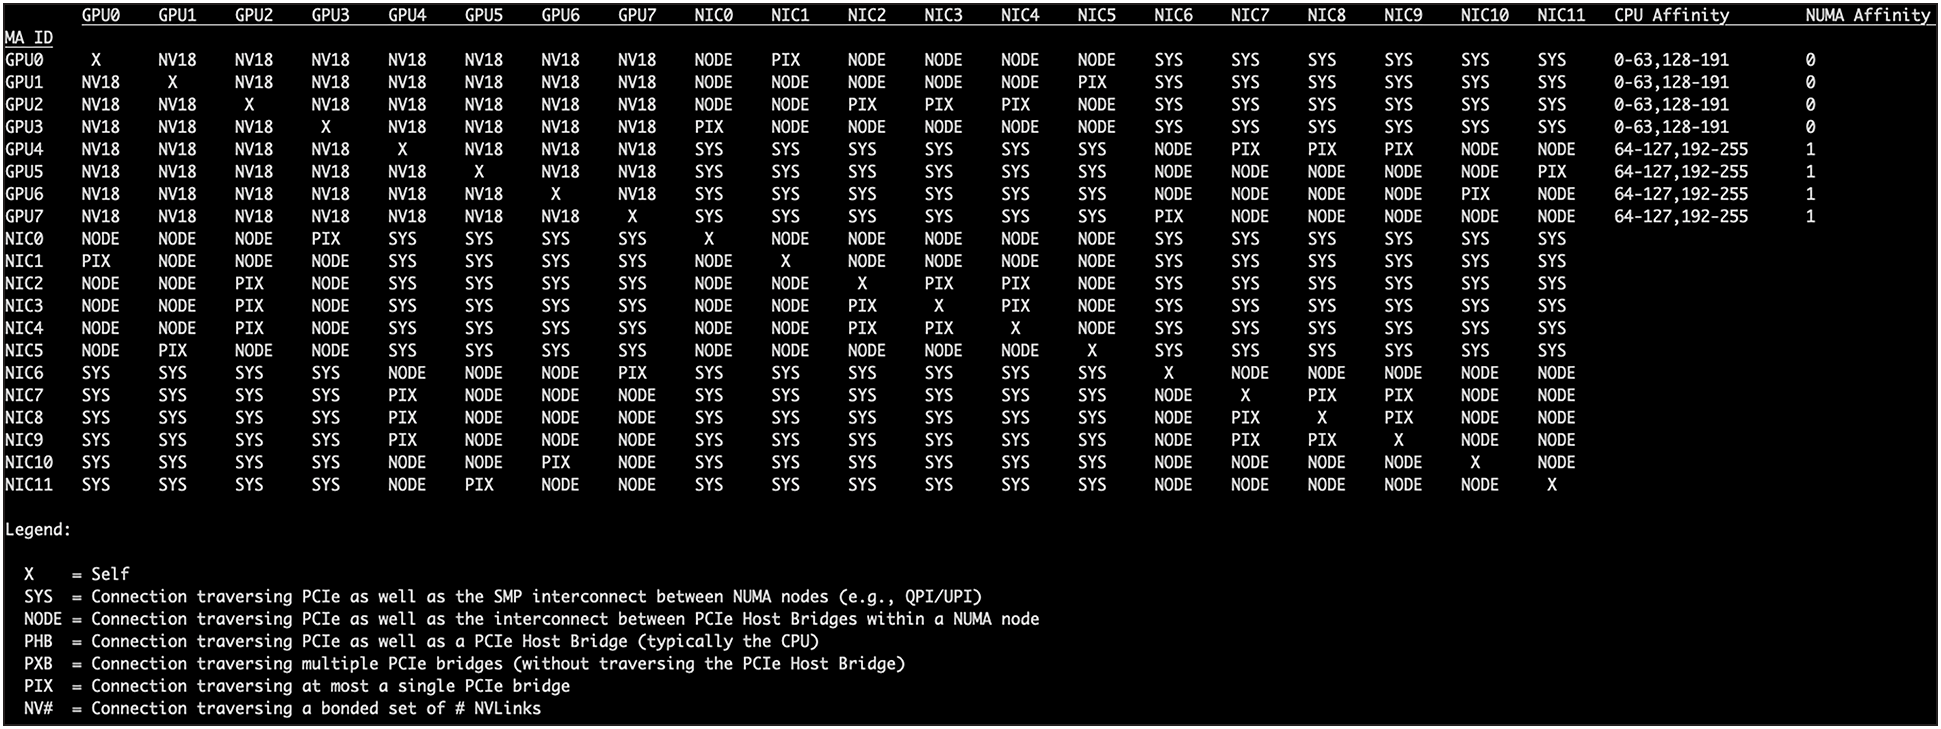Image resolution: width=1941 pixels, height=729 pixels.
Task: Click the SYS legend description line
Action: (503, 597)
